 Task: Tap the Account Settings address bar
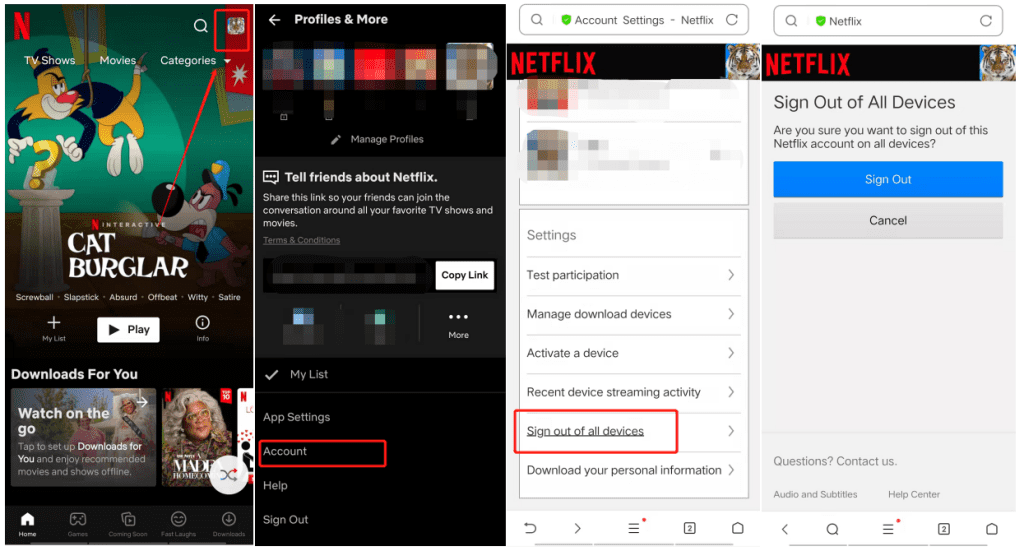pyautogui.click(x=633, y=20)
